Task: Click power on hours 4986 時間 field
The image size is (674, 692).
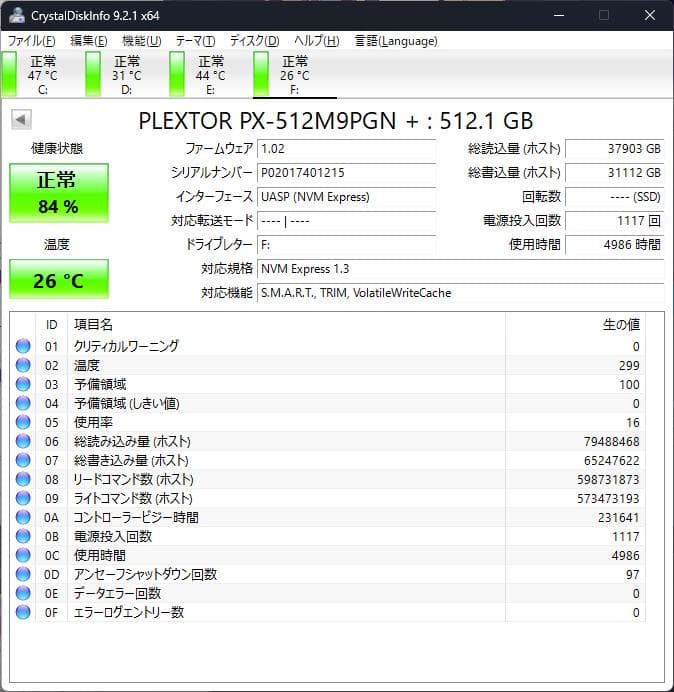Action: (x=614, y=244)
